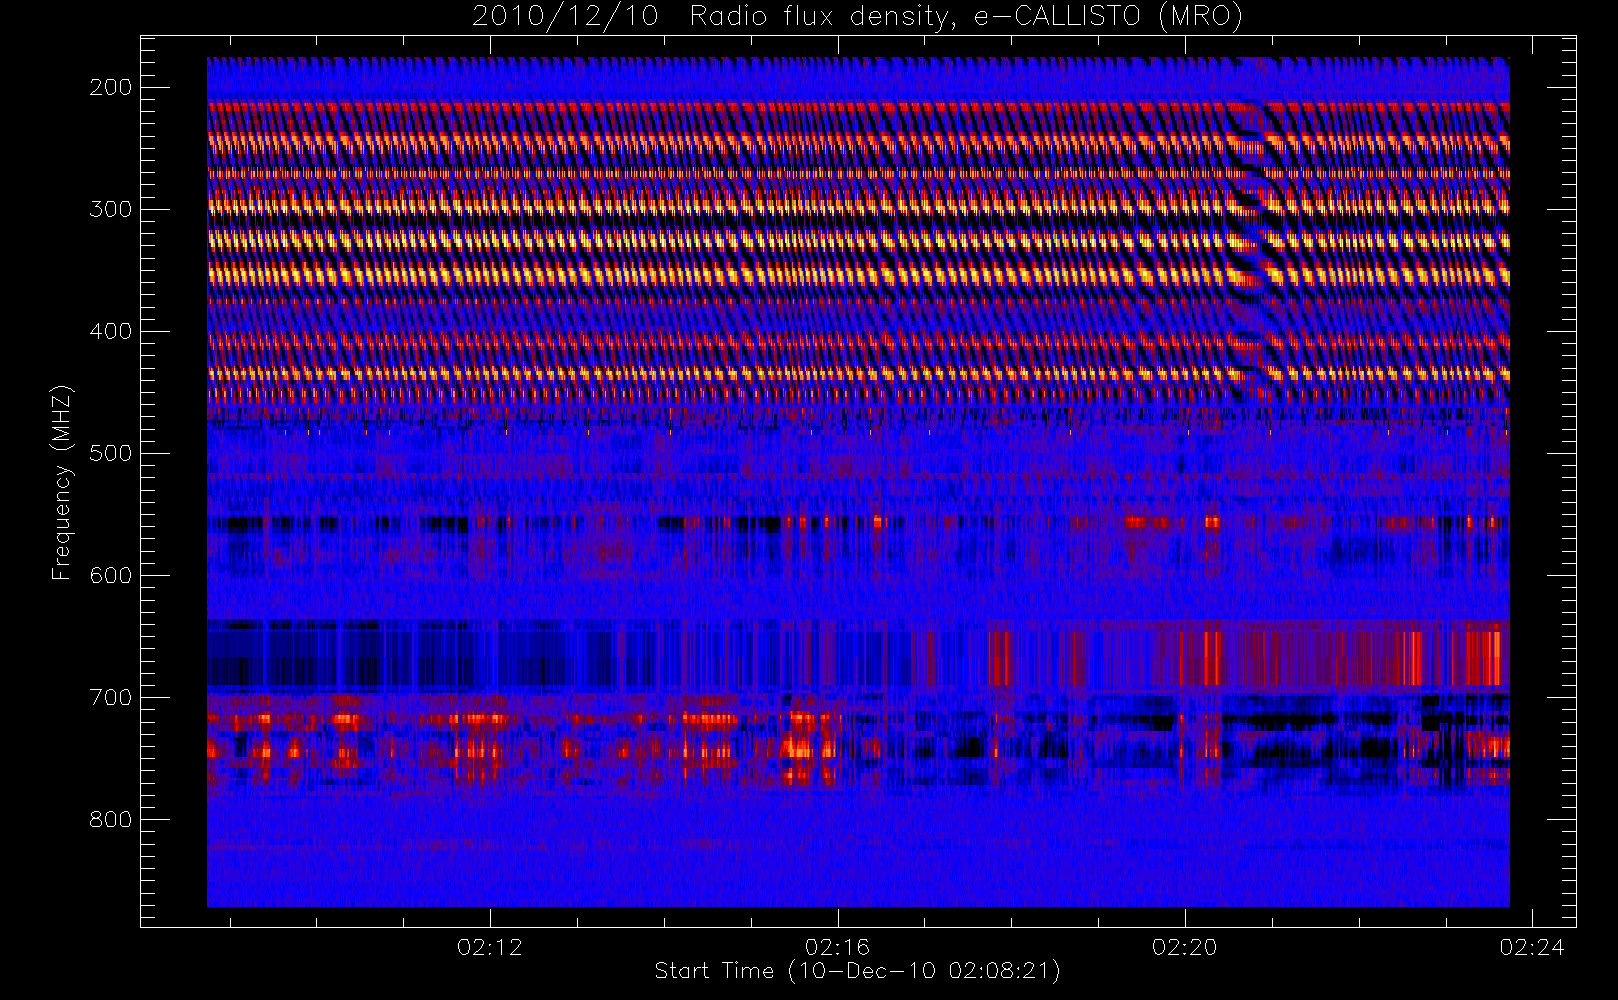The height and width of the screenshot is (1000, 1618).
Task: Click the 02:20 time tick label
Action: click(1185, 947)
